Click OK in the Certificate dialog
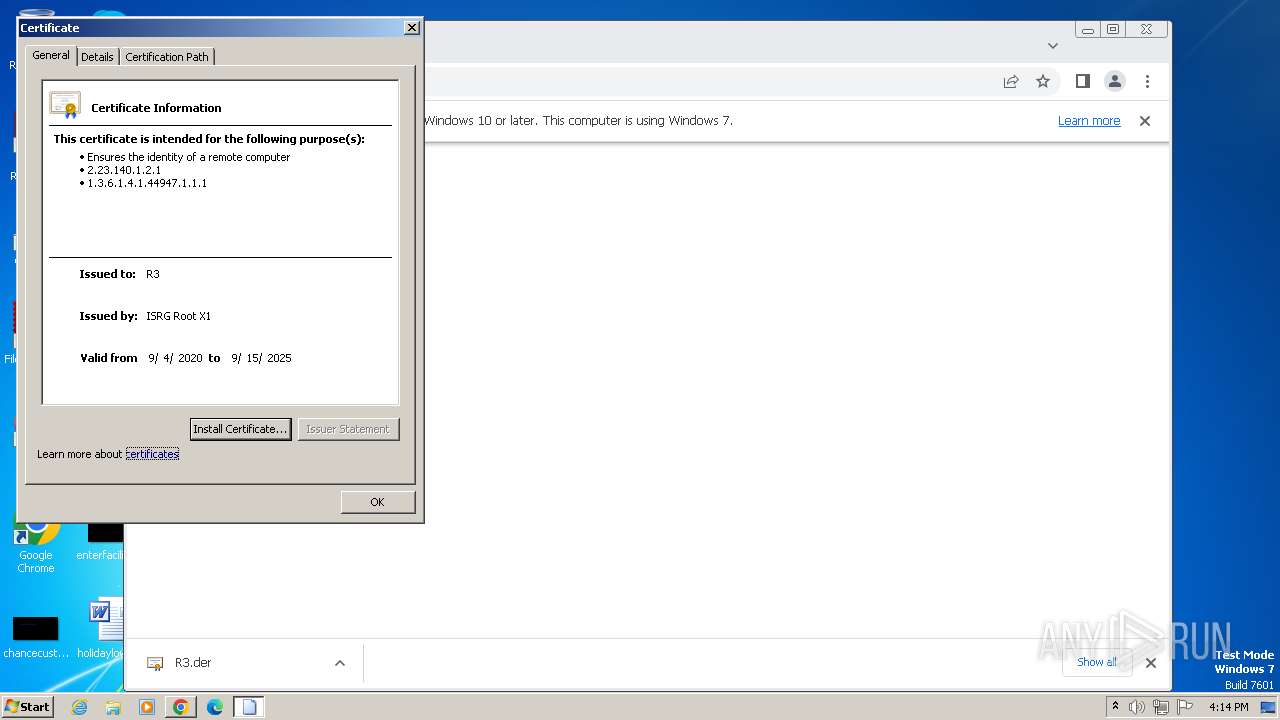This screenshot has width=1280, height=720. coord(377,502)
